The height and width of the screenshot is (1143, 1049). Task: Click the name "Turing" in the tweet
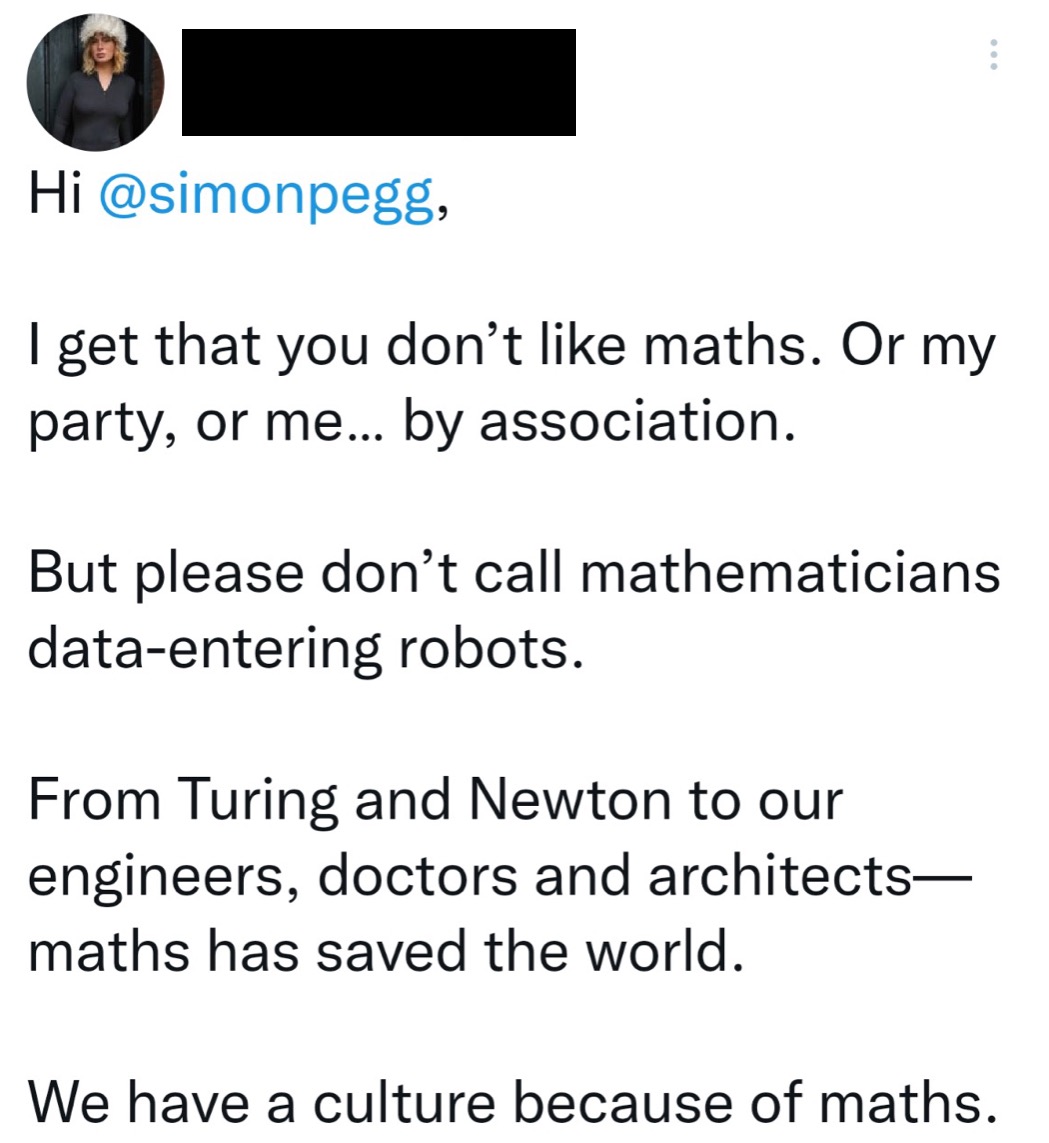[x=258, y=800]
